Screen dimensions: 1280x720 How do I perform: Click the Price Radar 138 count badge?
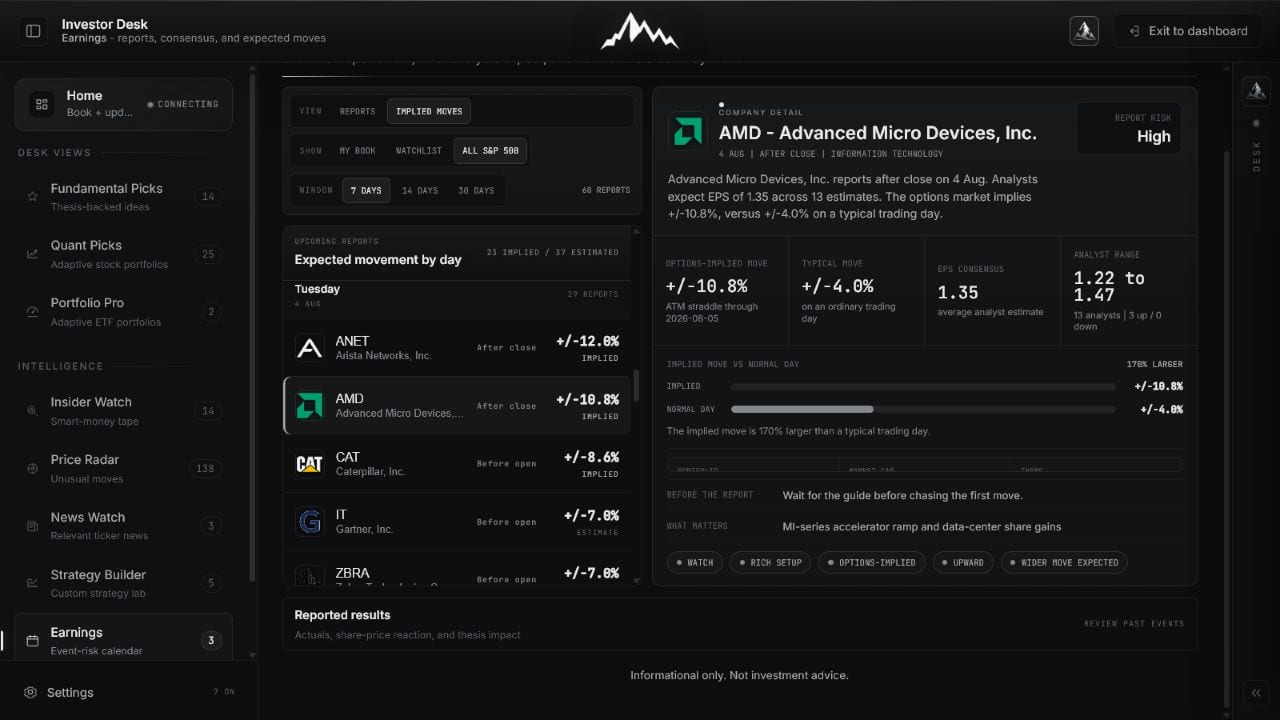pyautogui.click(x=206, y=468)
